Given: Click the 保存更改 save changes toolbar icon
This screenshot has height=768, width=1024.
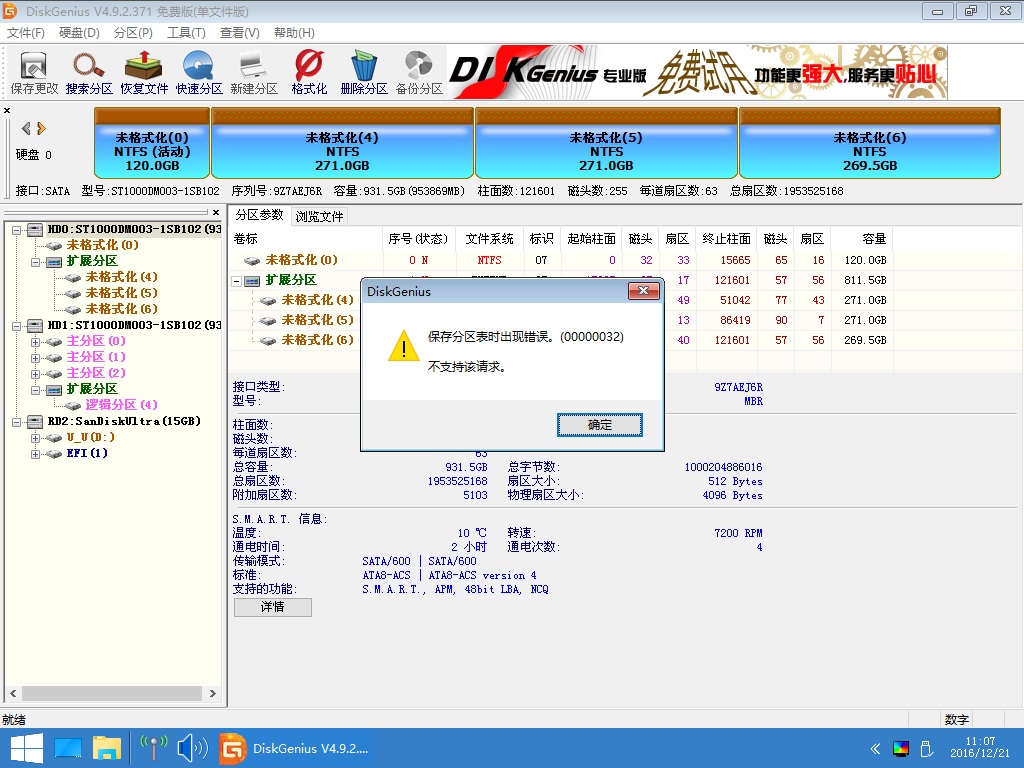Looking at the screenshot, I should [34, 72].
